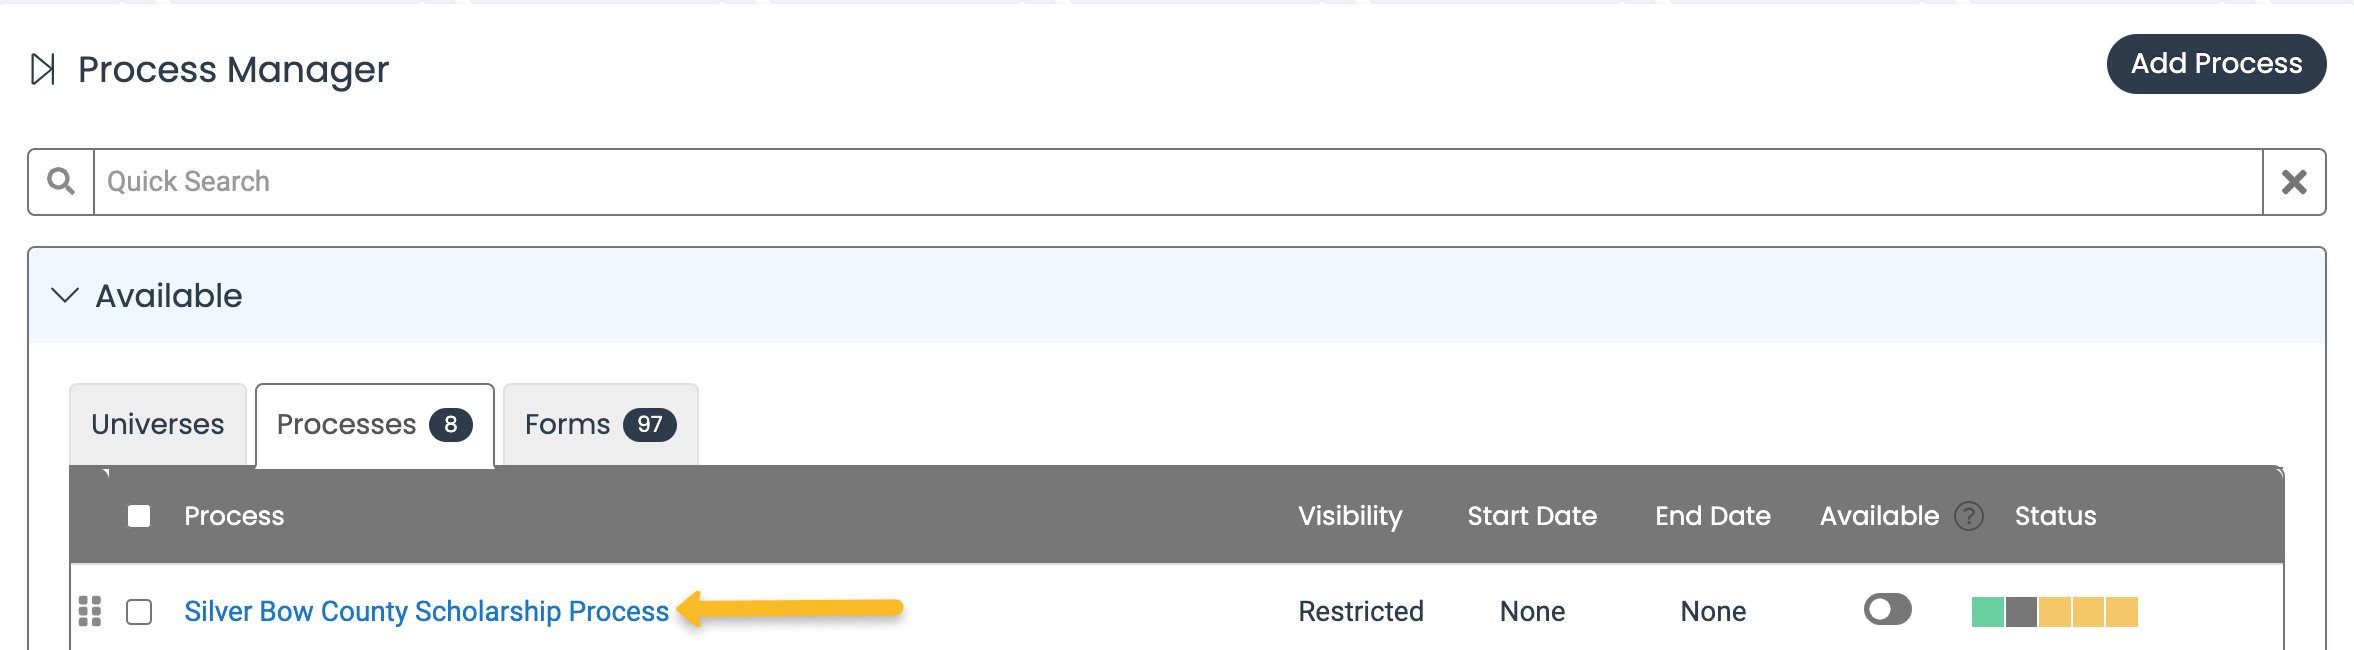Open Silver Bow County Scholarship Process
This screenshot has height=650, width=2354.
[426, 611]
